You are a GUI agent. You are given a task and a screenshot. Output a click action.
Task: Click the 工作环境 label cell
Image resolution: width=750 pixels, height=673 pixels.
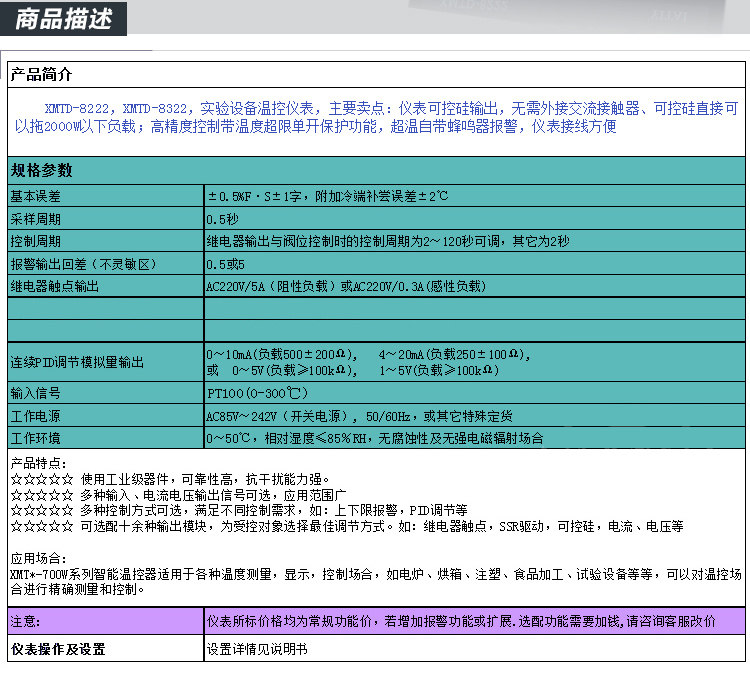106,438
